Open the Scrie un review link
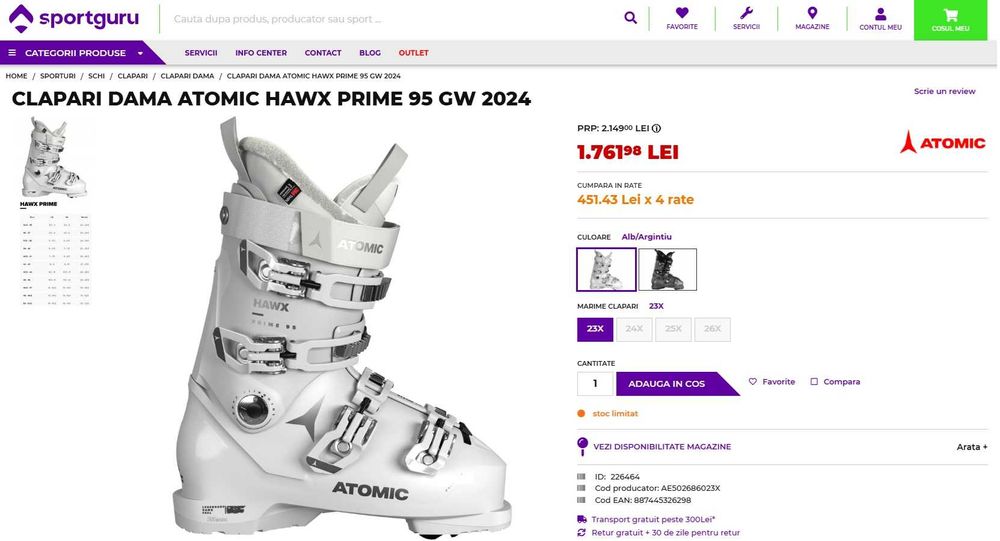The image size is (1000, 541). click(x=944, y=91)
